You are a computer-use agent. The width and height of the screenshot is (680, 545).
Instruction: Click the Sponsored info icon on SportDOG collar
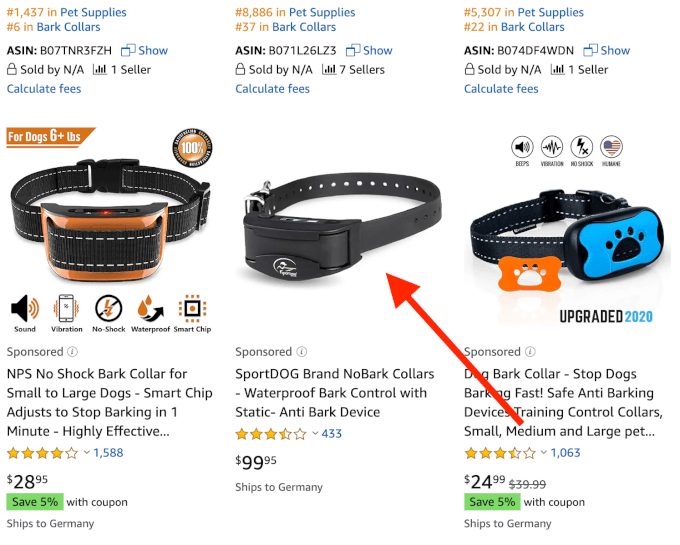[x=301, y=352]
